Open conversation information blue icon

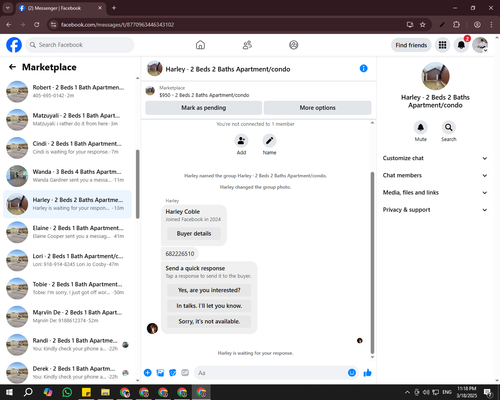tap(364, 68)
